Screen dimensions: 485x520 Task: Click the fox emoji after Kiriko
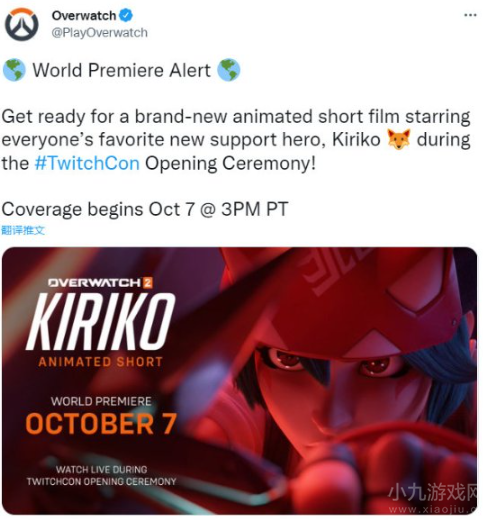pyautogui.click(x=399, y=139)
